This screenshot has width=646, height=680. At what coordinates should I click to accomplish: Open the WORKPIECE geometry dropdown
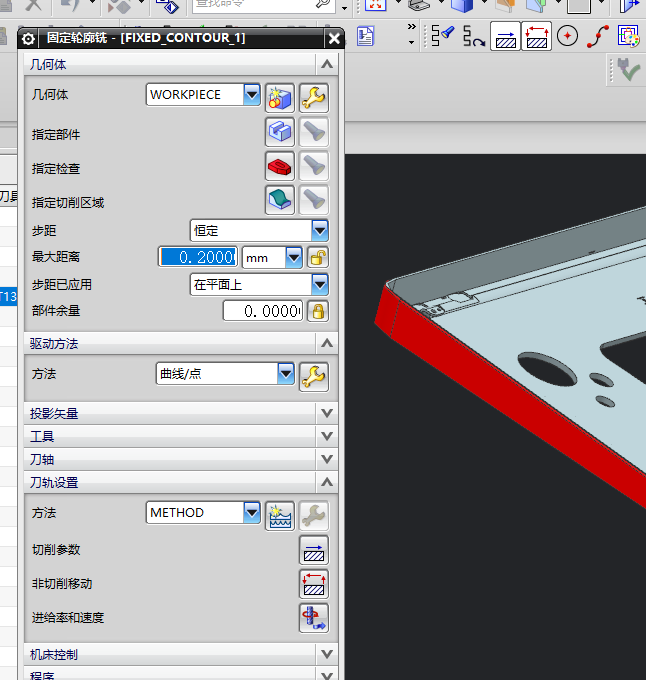[251, 95]
